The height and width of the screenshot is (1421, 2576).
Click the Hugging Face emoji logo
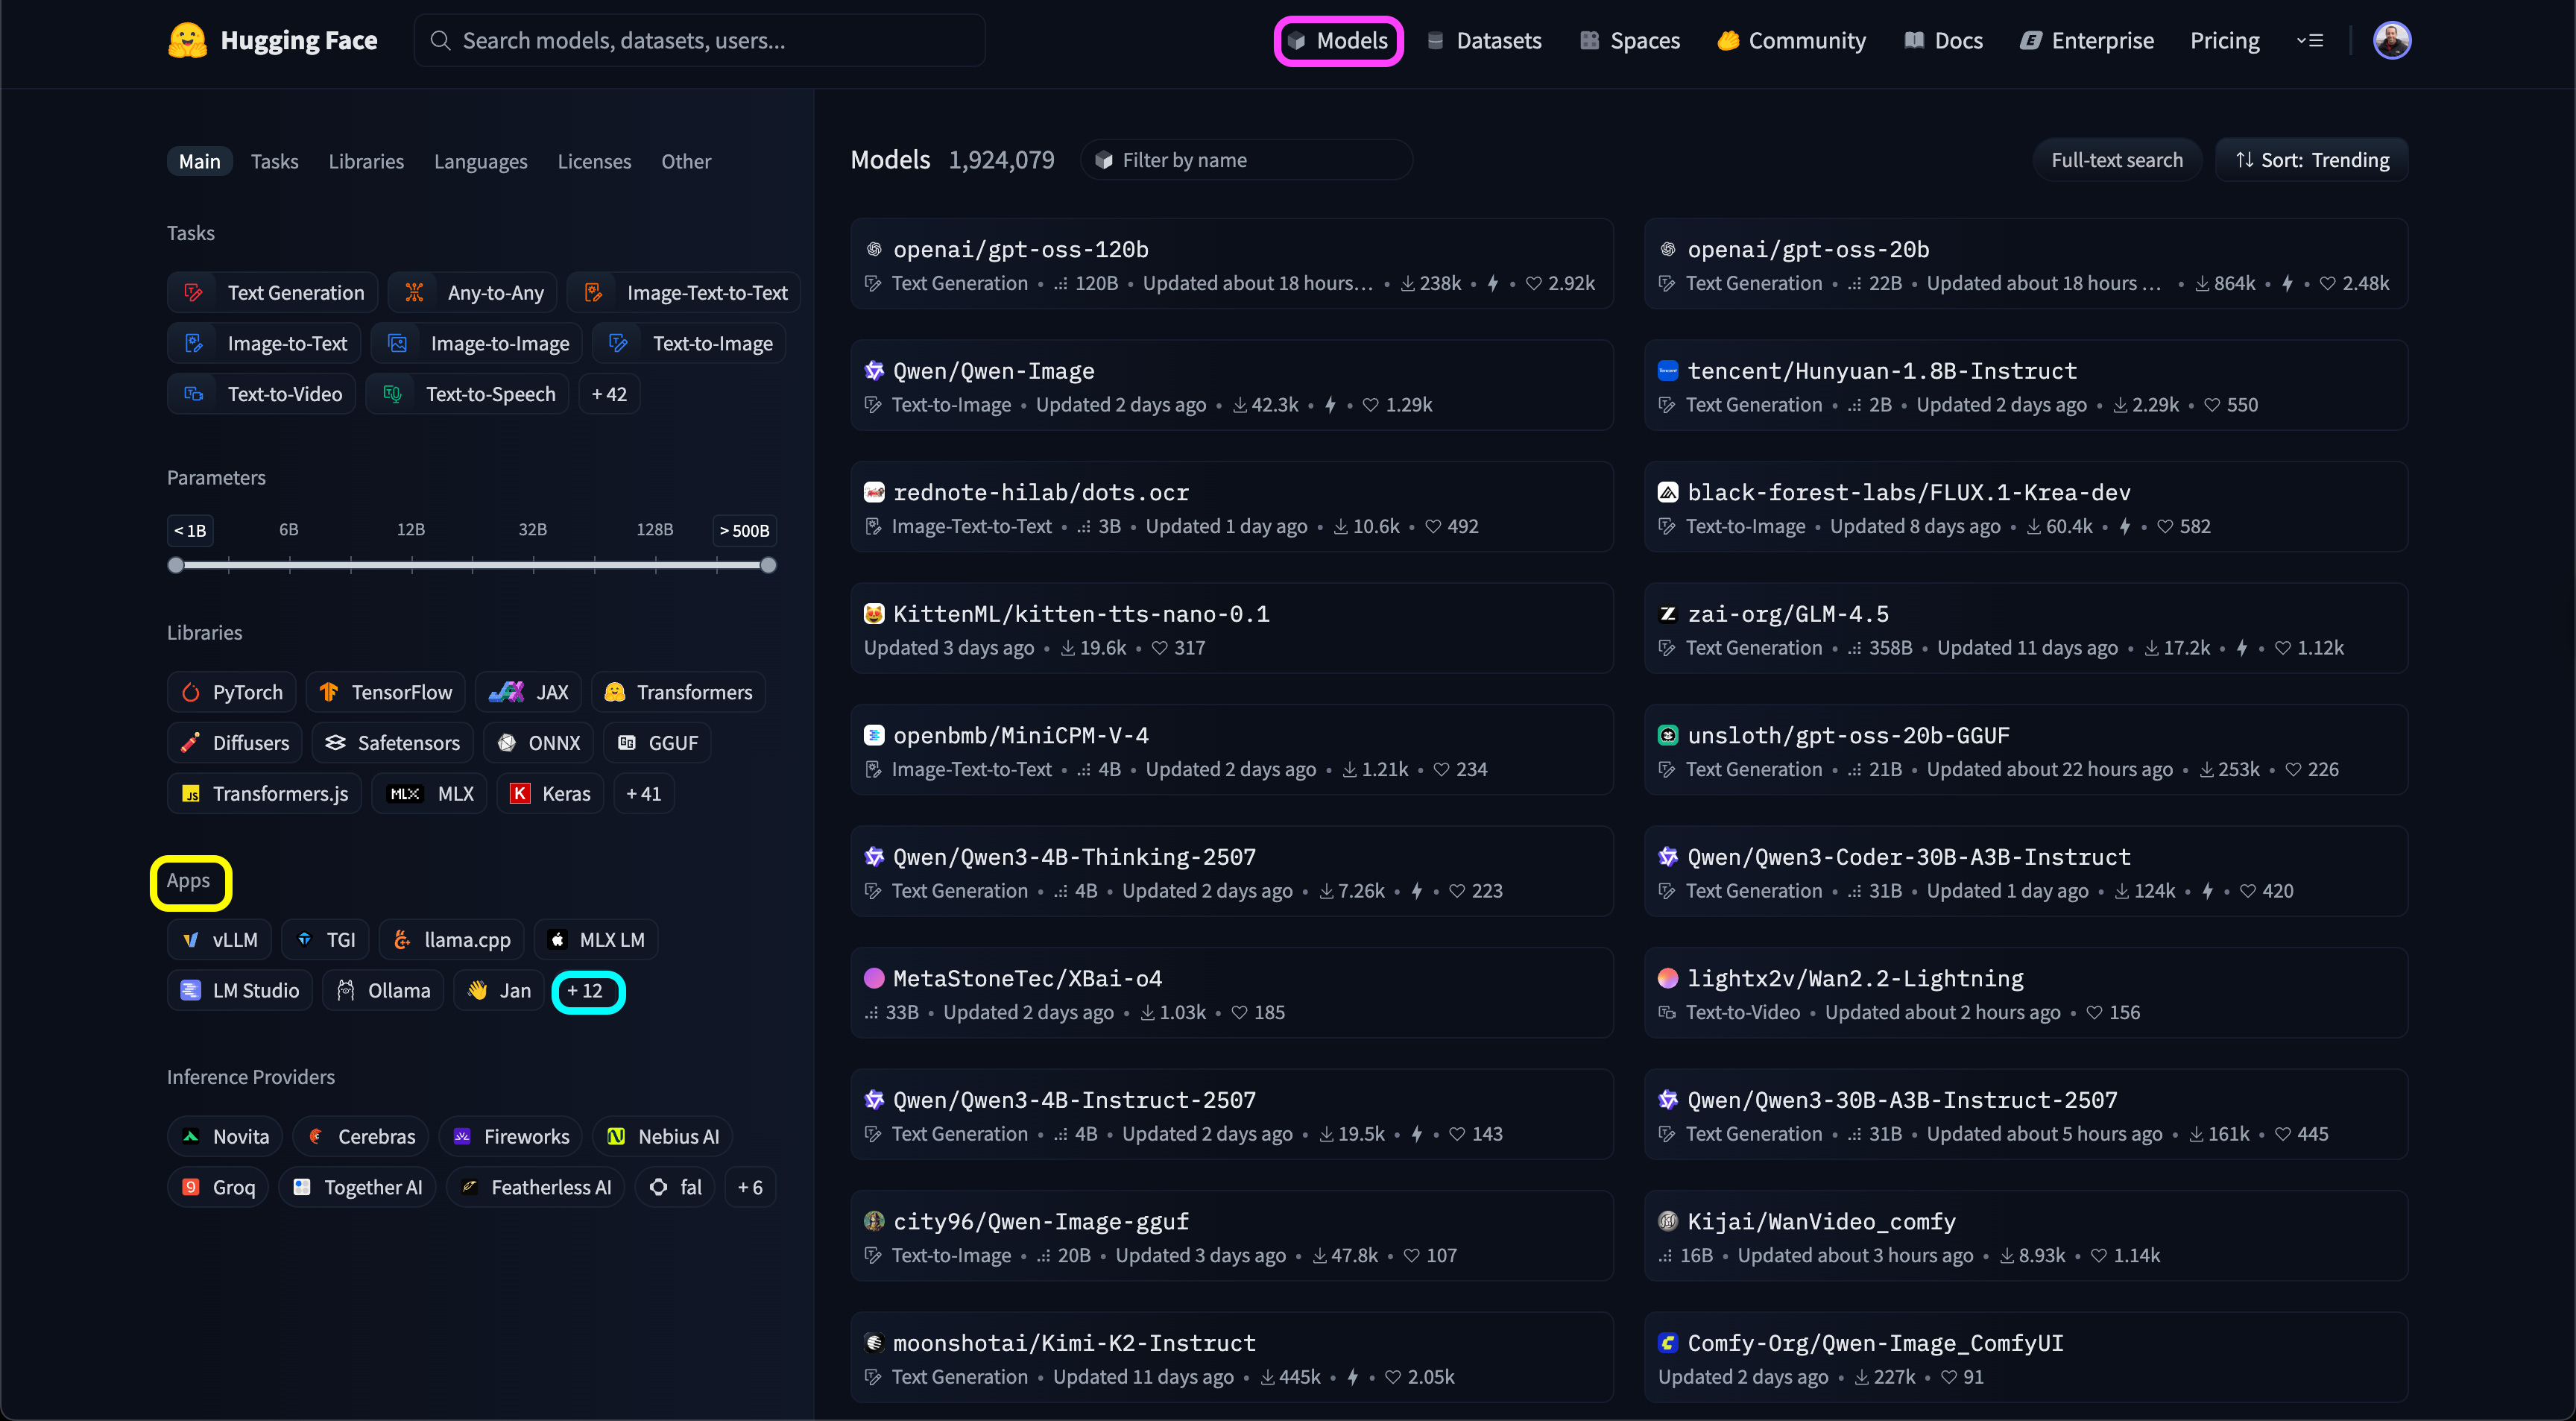click(x=187, y=40)
